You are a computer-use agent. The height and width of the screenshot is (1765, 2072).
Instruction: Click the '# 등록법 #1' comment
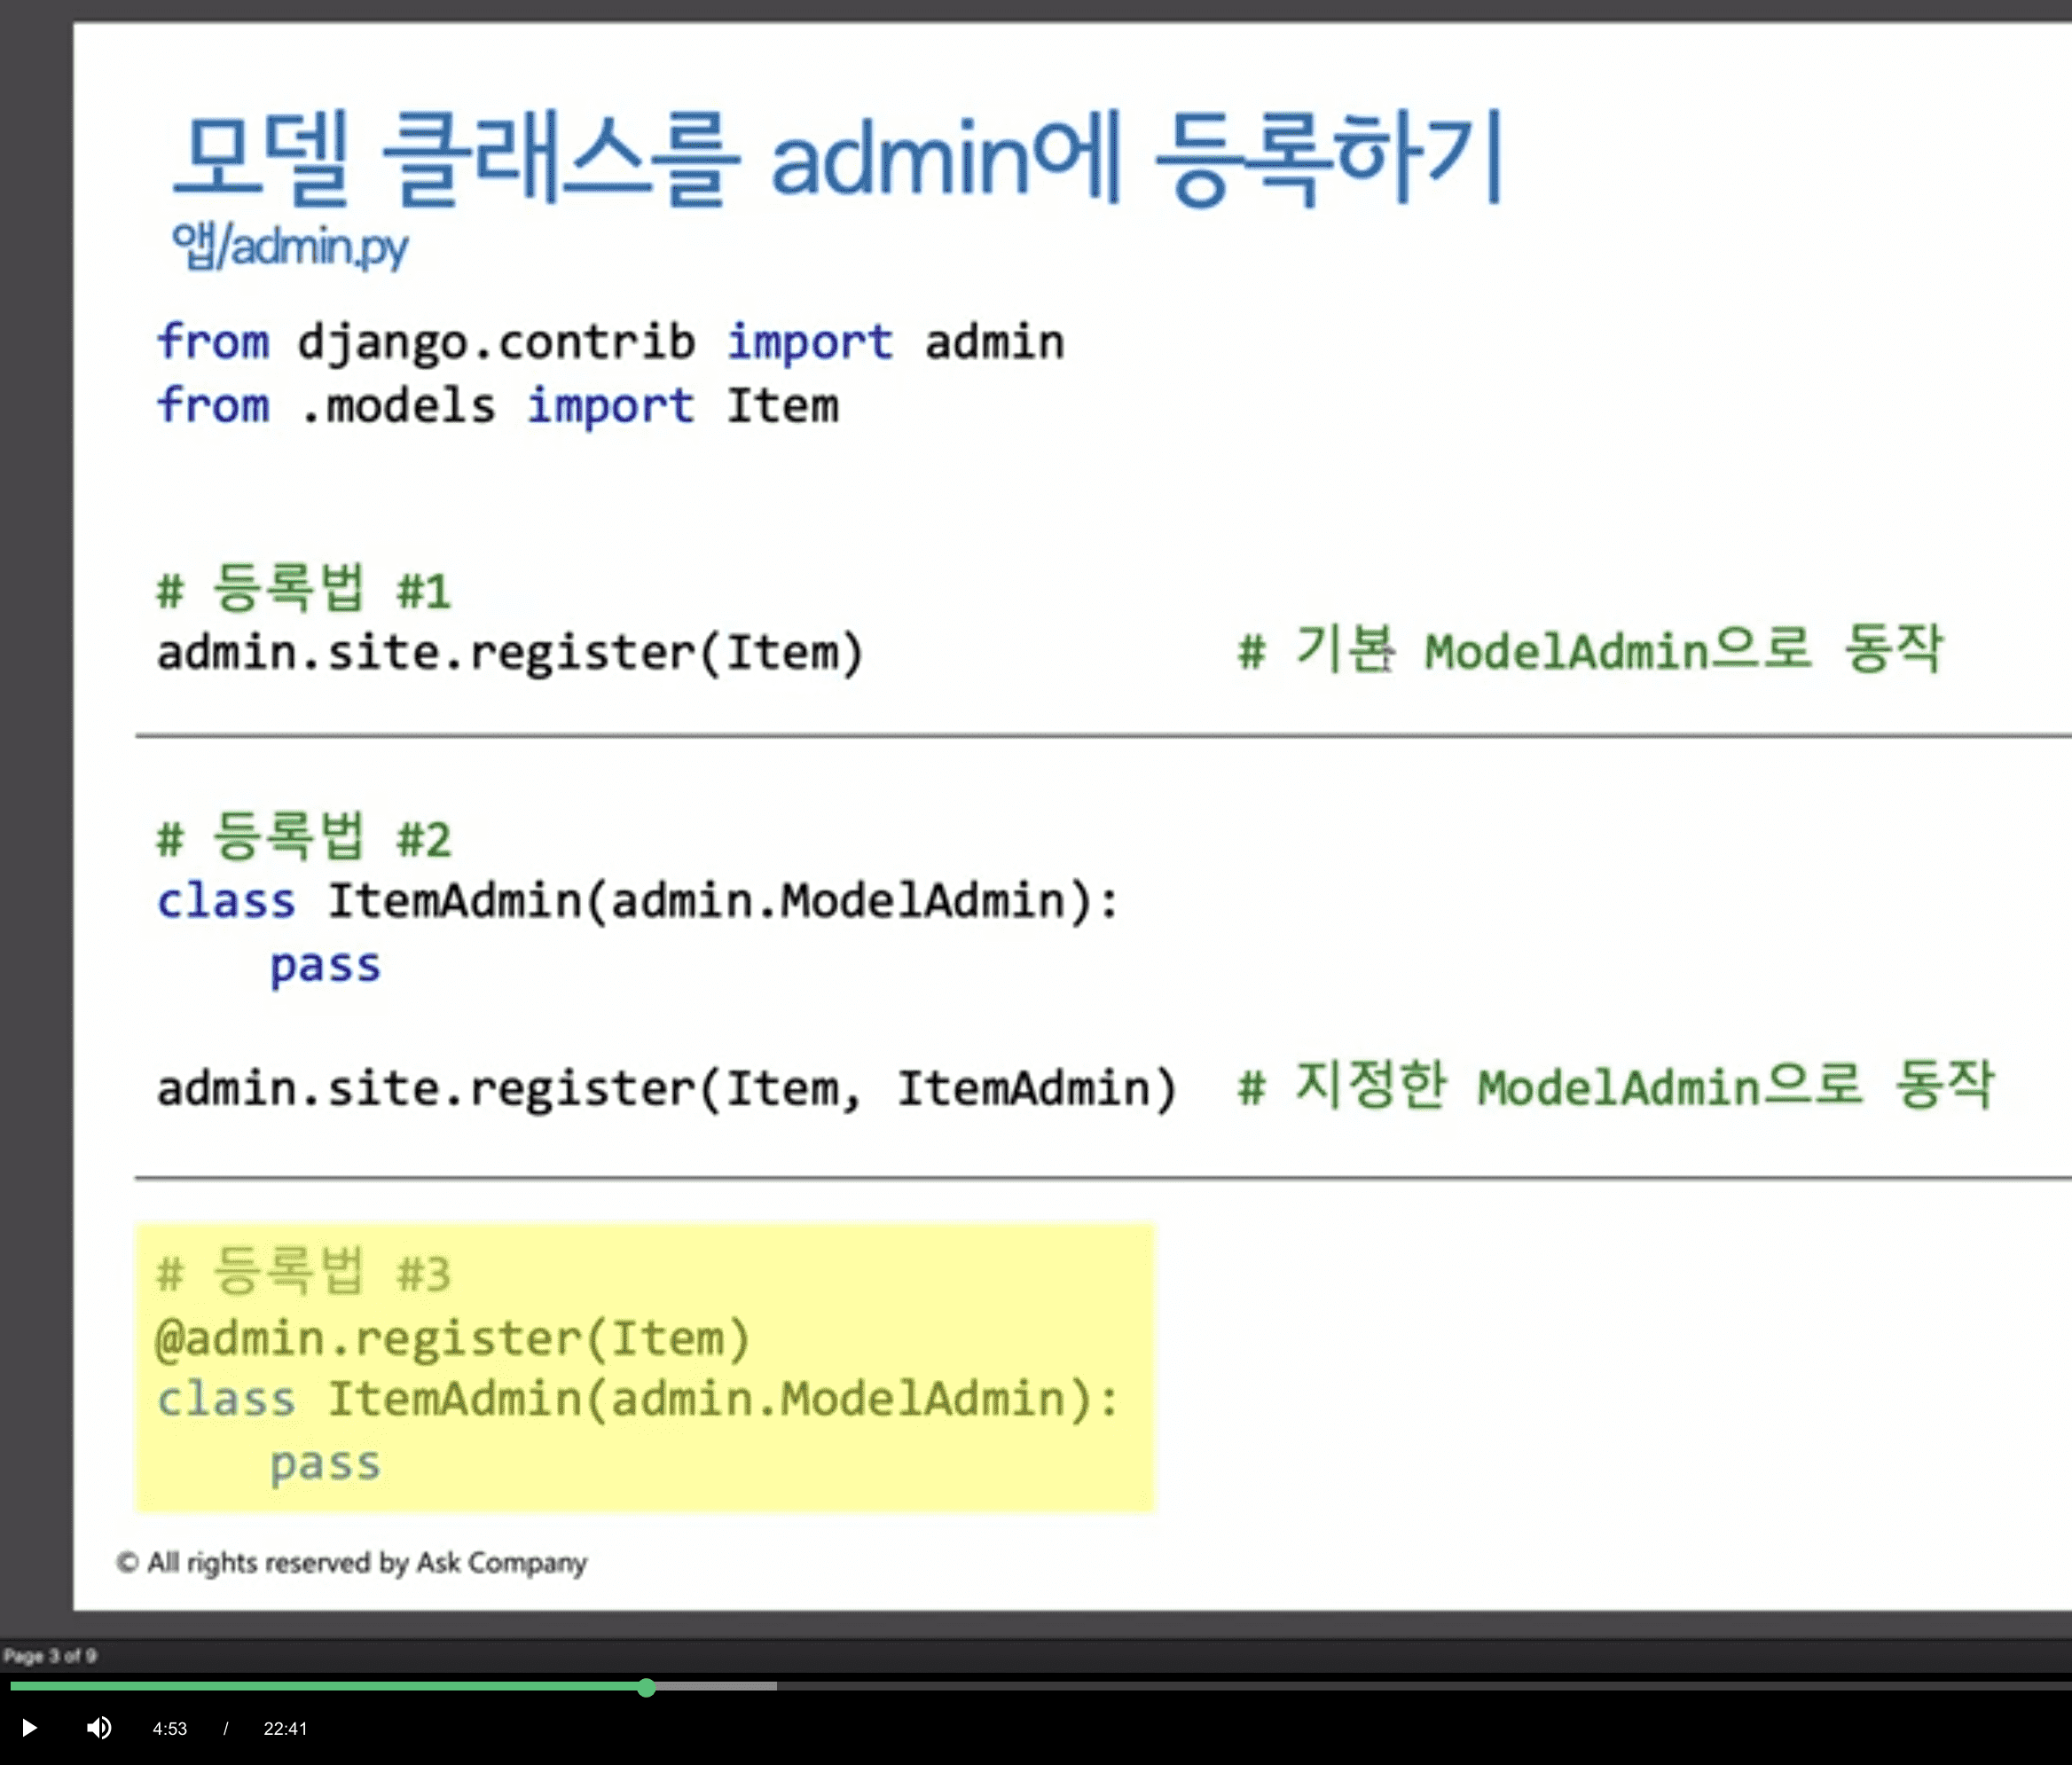[x=303, y=589]
